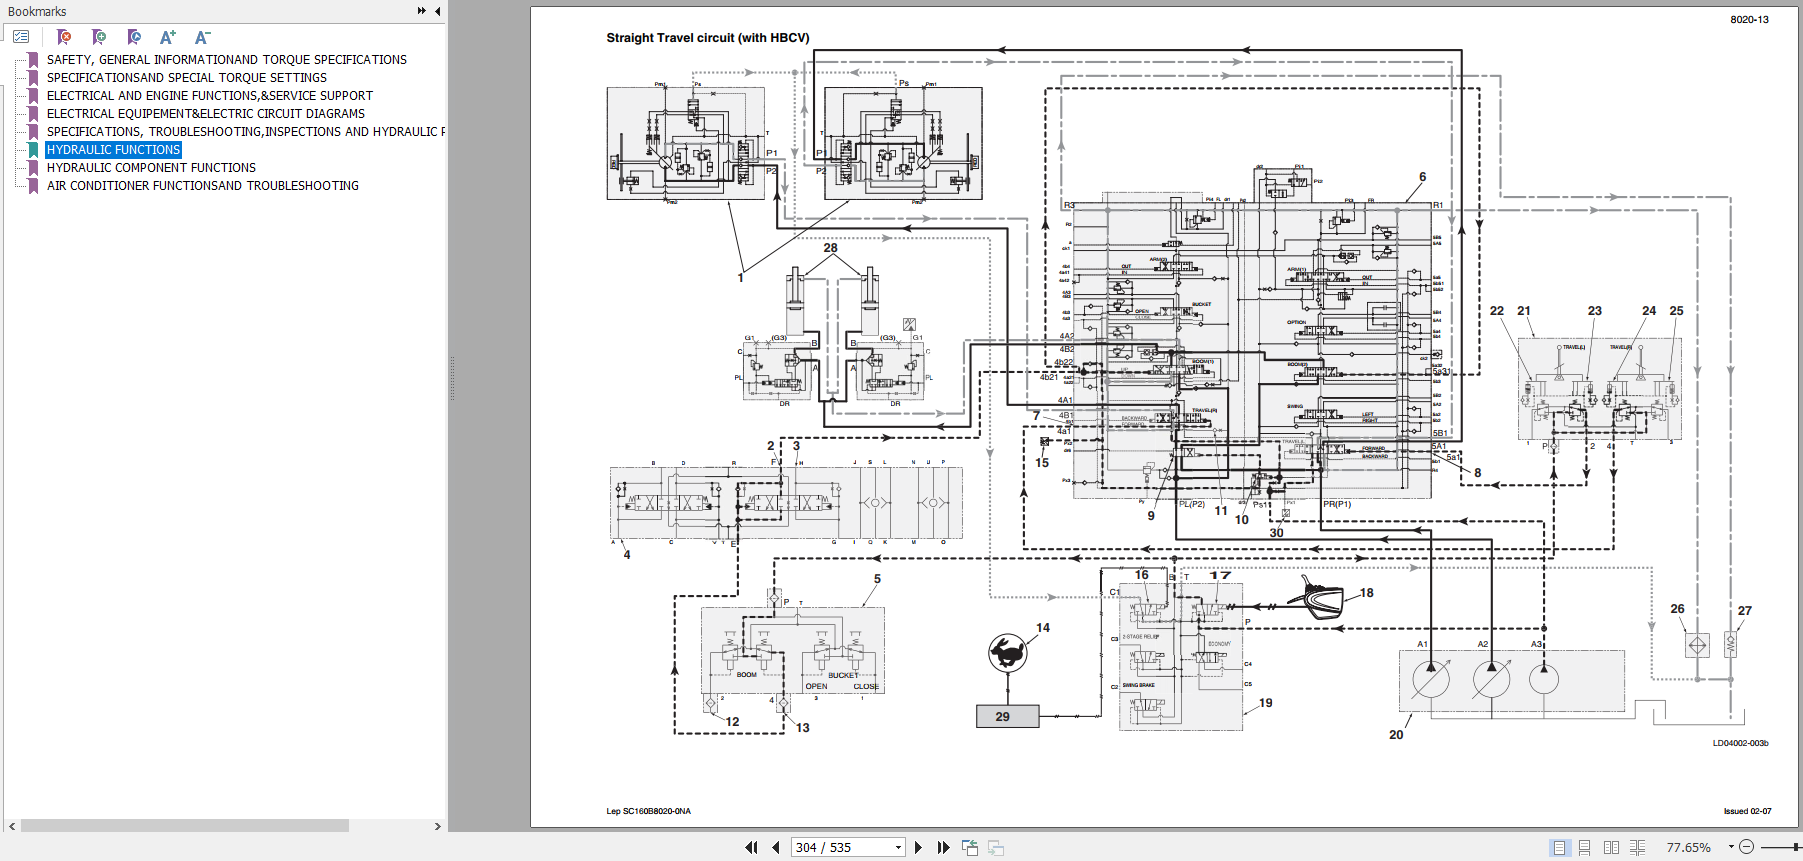Click the delete bookmark icon
Viewport: 1803px width, 861px height.
[64, 37]
